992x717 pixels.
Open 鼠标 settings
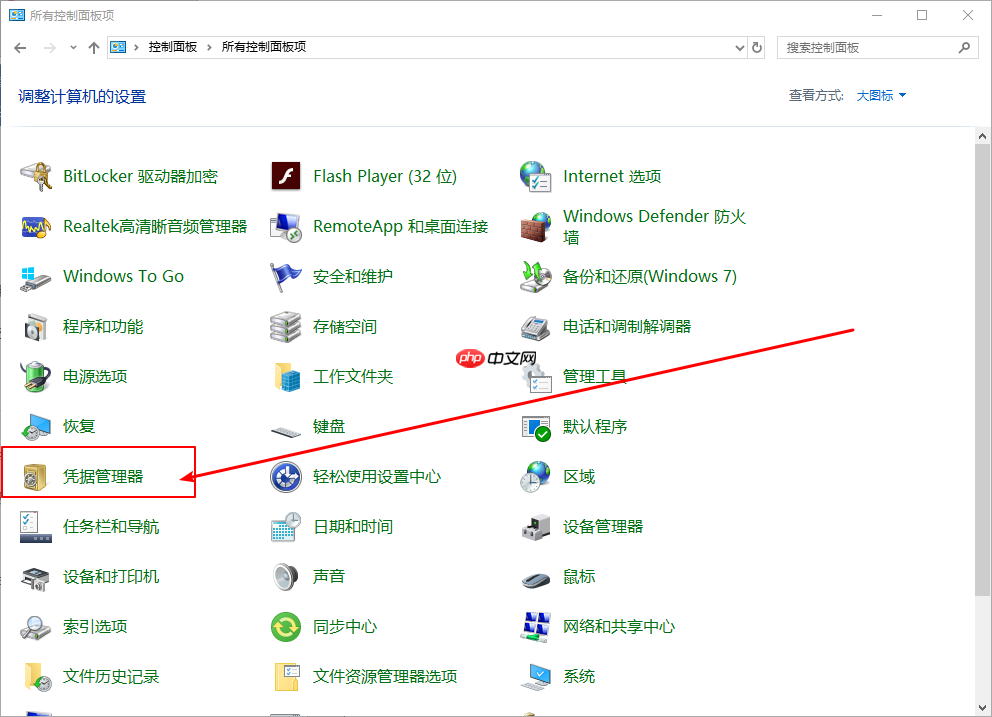point(580,576)
